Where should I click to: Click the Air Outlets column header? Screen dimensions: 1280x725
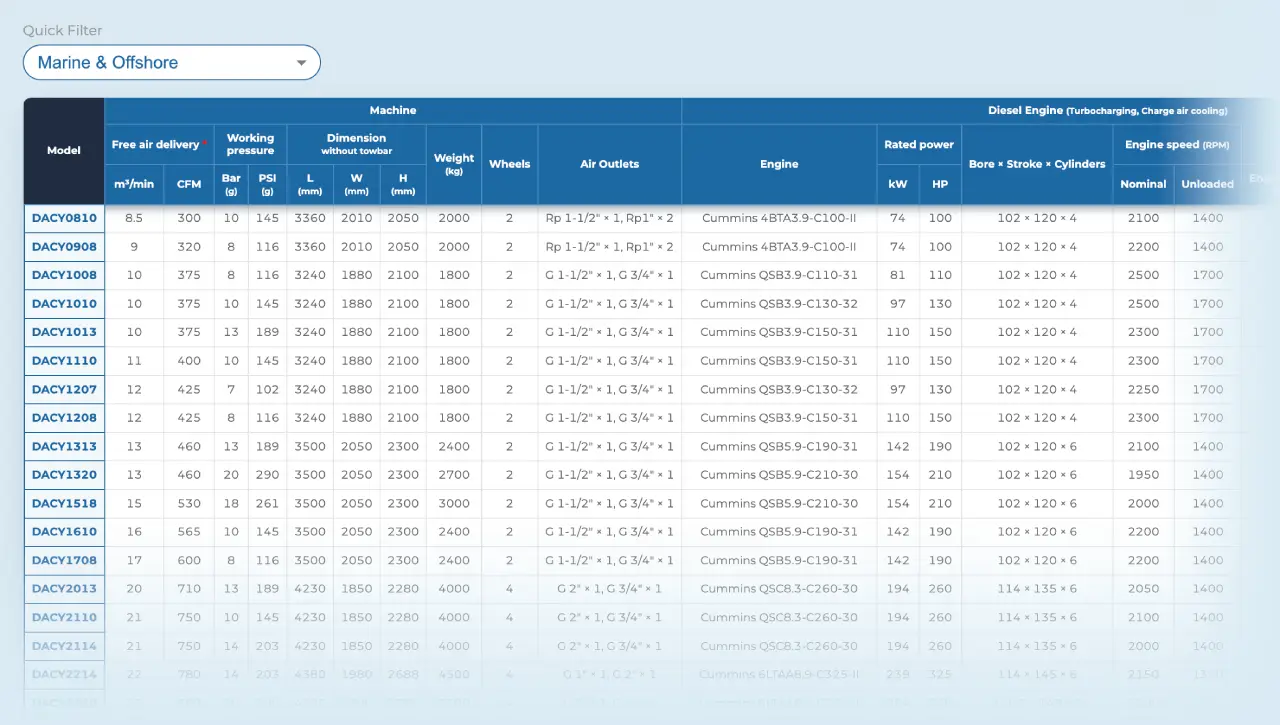(610, 164)
